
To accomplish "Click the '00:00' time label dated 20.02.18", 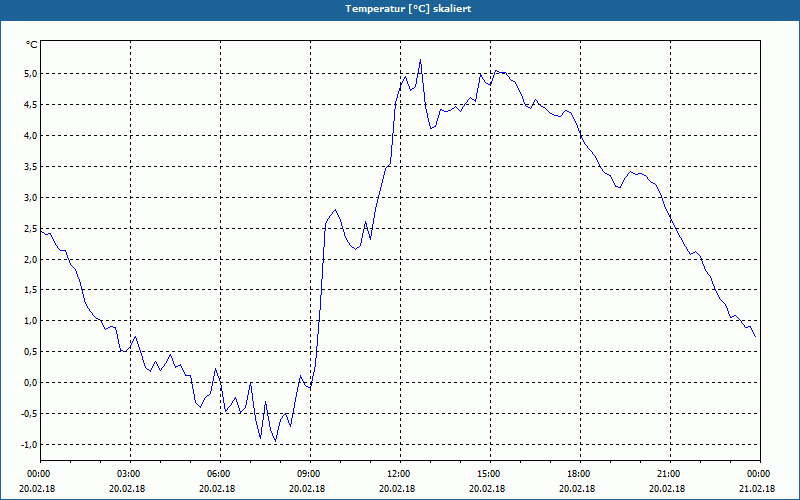I will pos(38,474).
